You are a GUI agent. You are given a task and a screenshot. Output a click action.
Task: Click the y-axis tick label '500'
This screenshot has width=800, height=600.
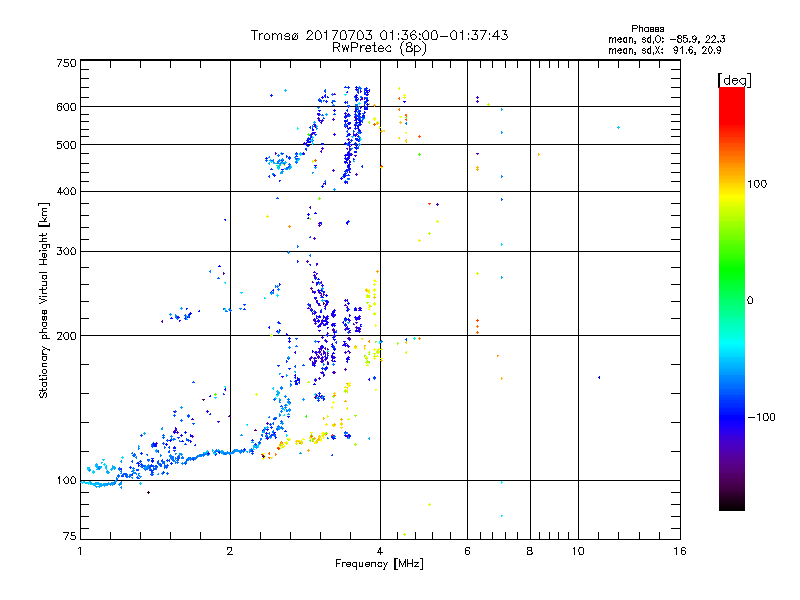[66, 145]
